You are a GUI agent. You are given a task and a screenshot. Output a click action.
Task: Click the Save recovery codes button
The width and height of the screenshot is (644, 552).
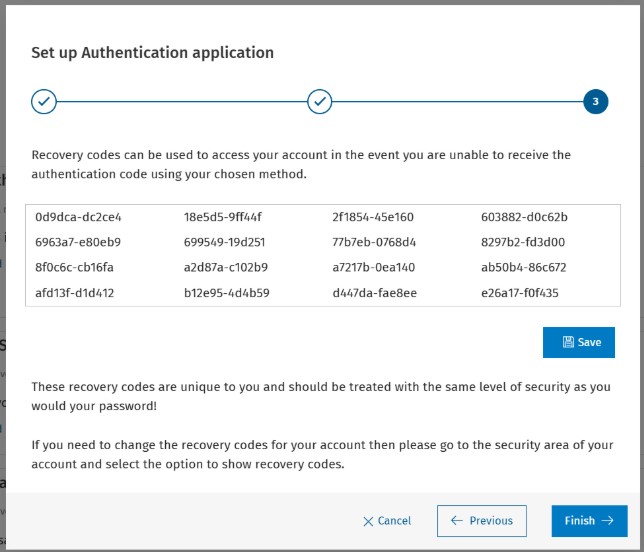pyautogui.click(x=578, y=342)
